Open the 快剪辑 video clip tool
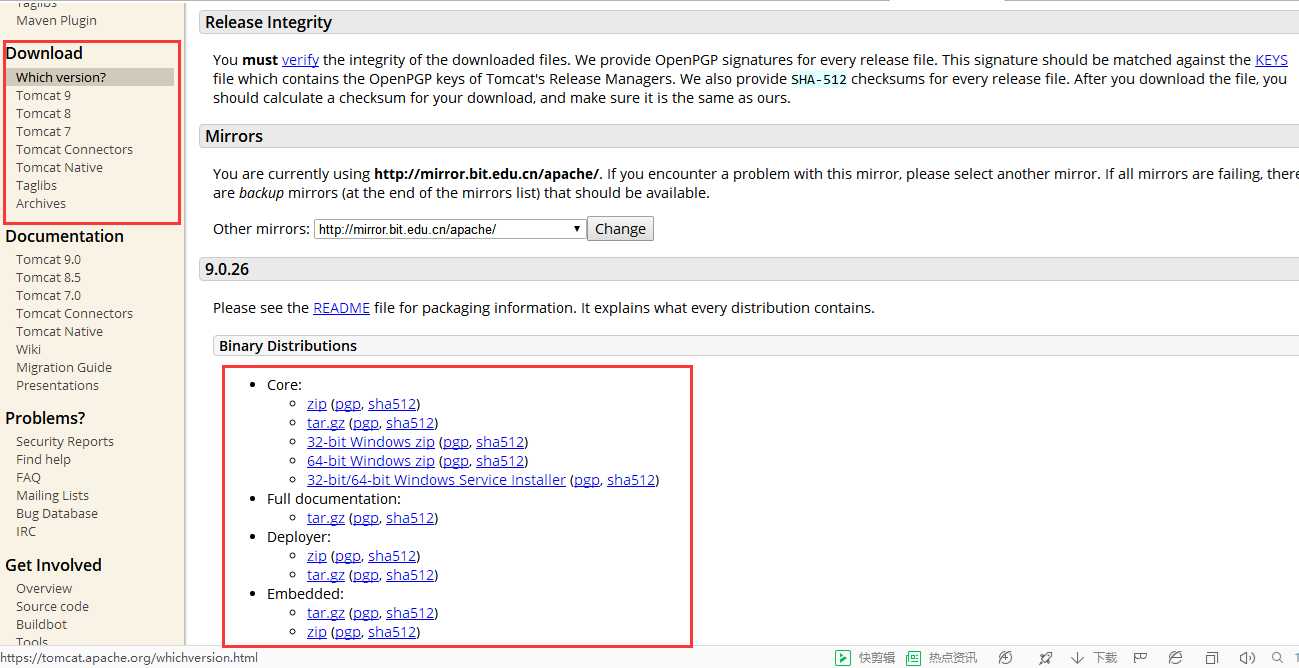1299x668 pixels. [865, 658]
